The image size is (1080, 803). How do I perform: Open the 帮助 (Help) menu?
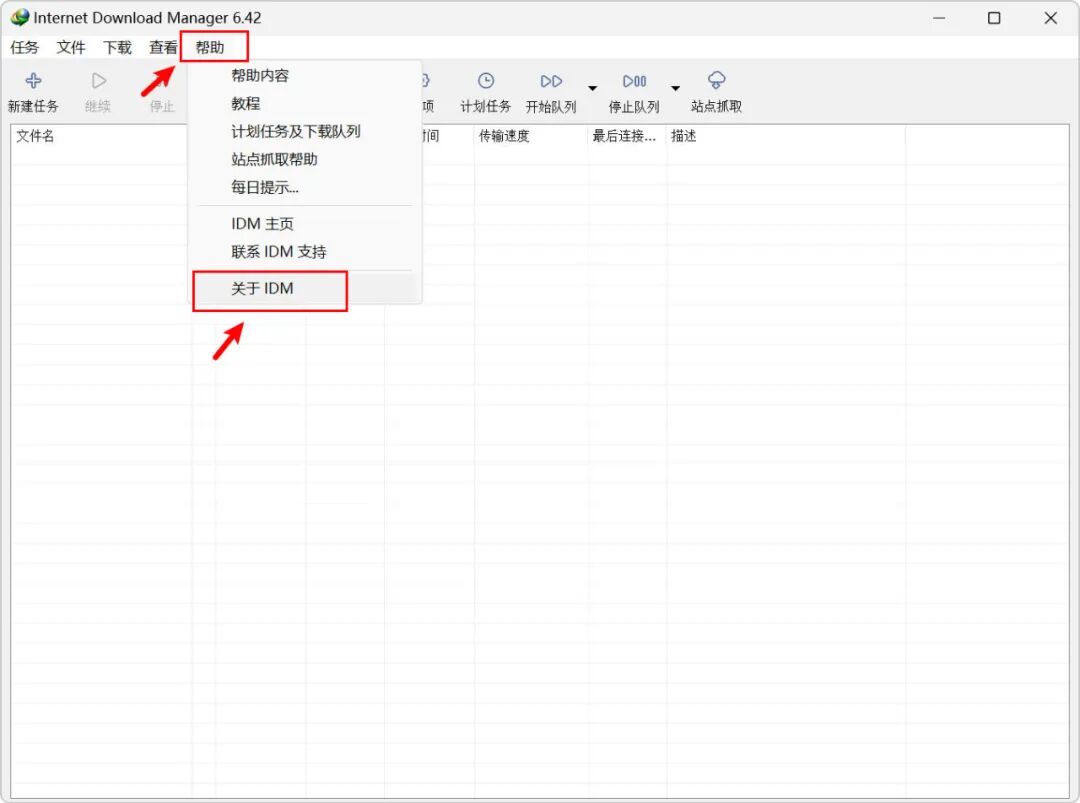point(210,47)
